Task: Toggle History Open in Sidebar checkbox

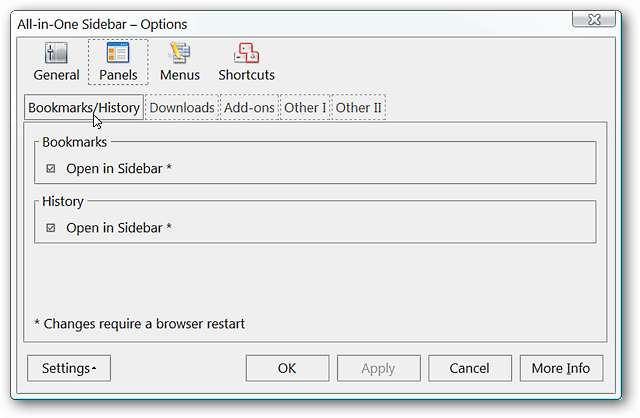Action: pos(51,228)
